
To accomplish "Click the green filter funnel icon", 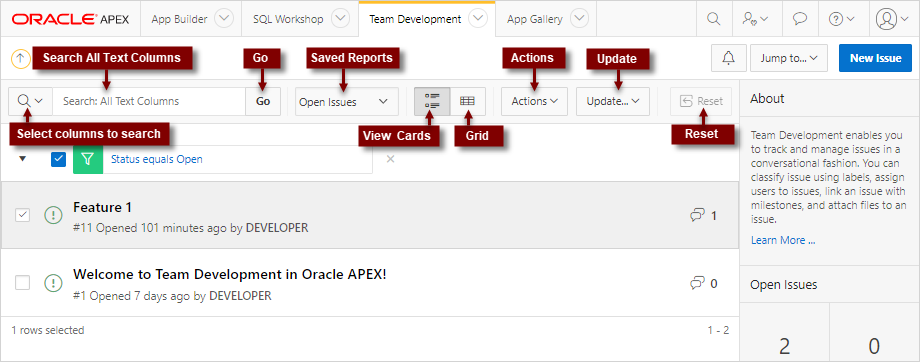I will click(88, 160).
